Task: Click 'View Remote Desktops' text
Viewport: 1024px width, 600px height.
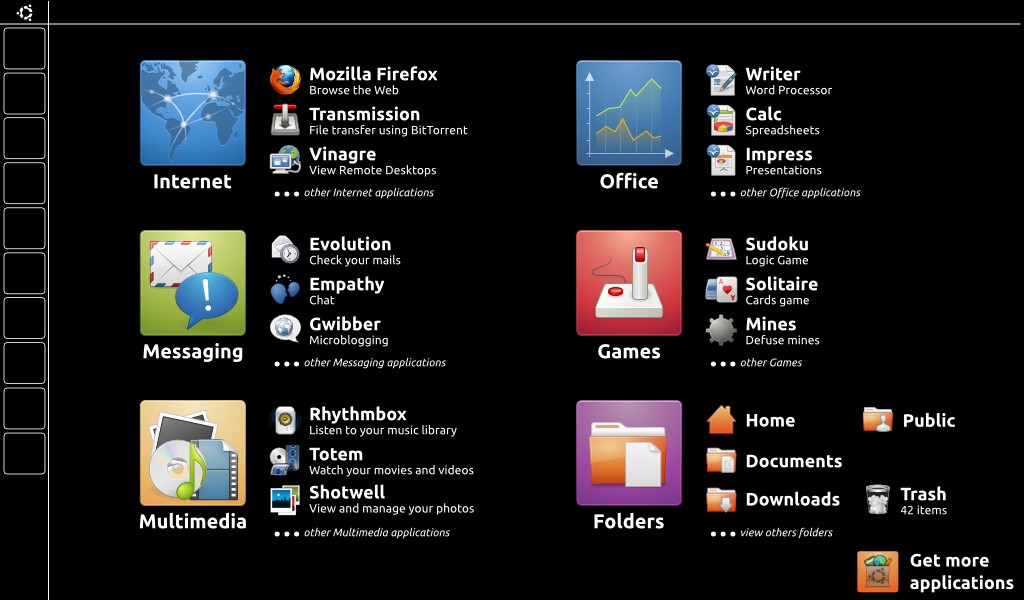Action: 372,170
